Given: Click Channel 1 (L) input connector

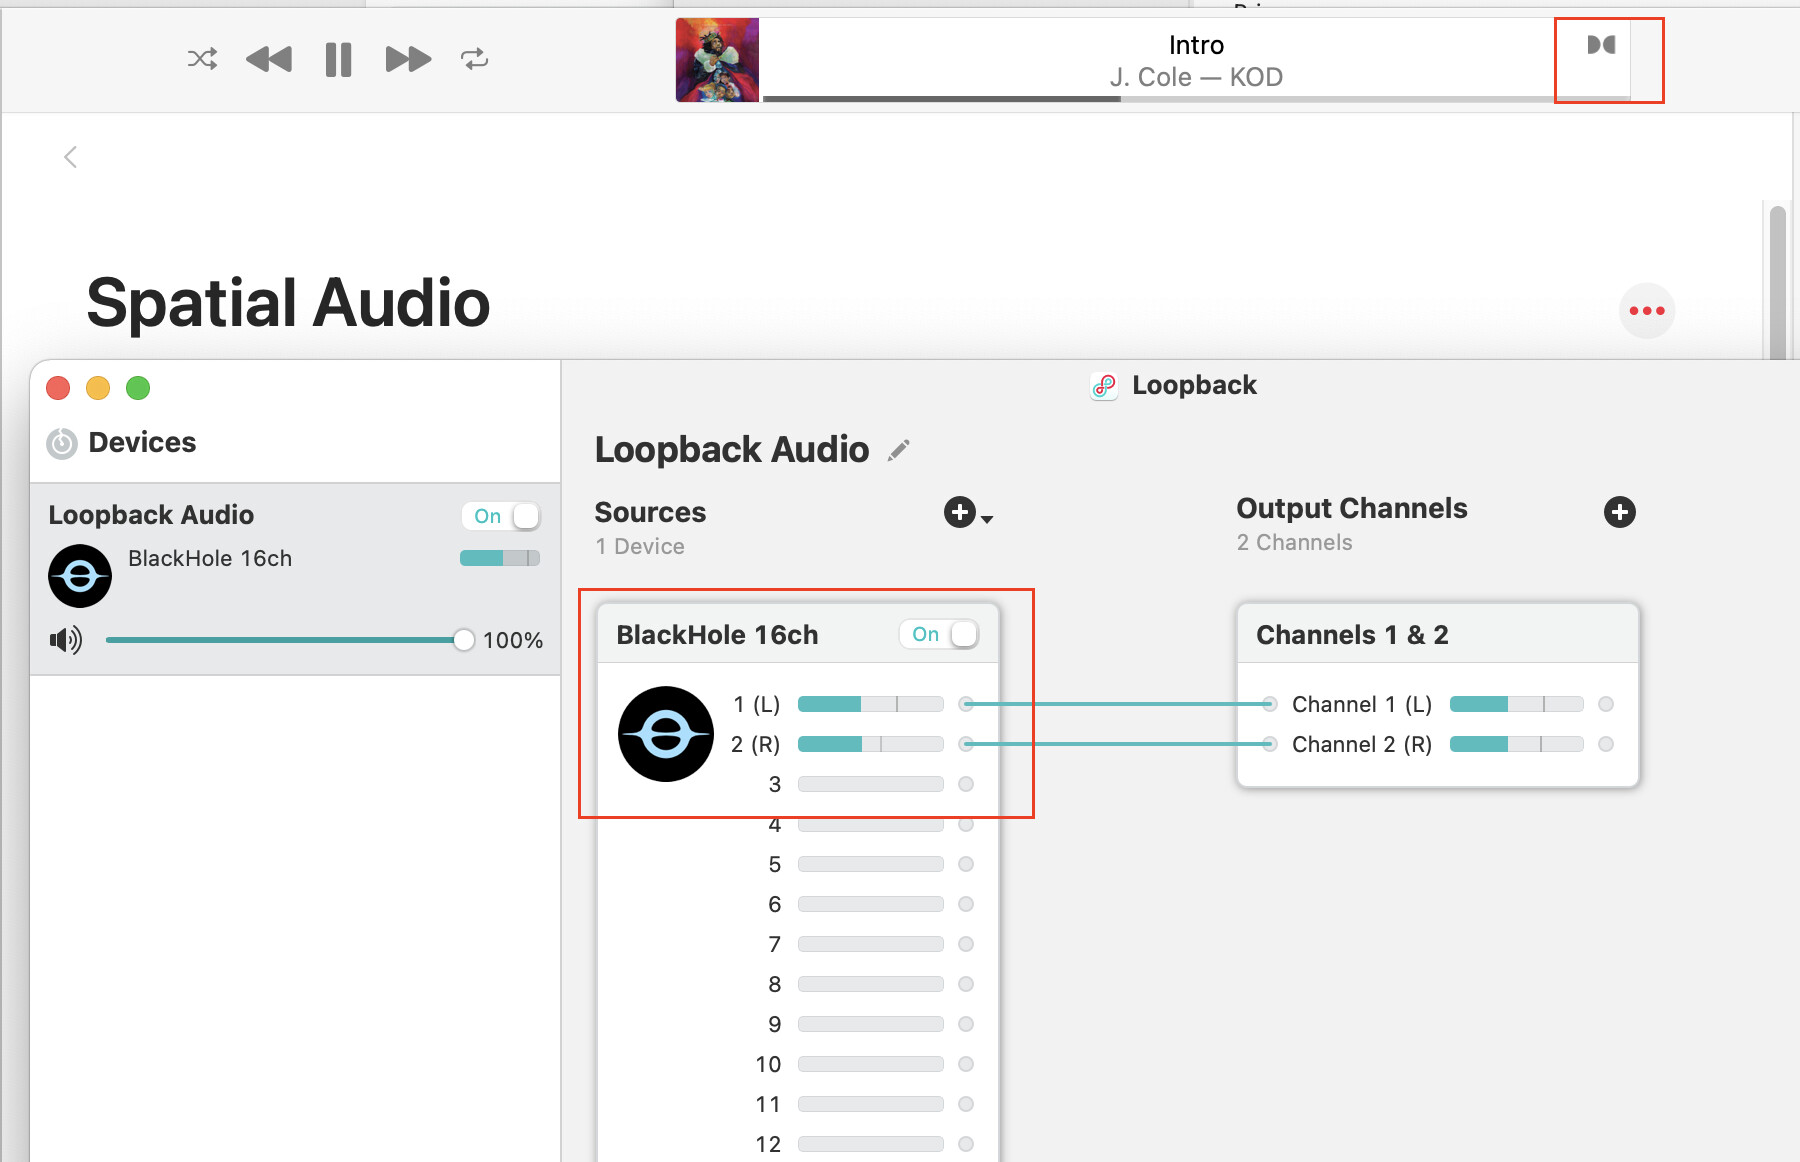Looking at the screenshot, I should click(1269, 704).
